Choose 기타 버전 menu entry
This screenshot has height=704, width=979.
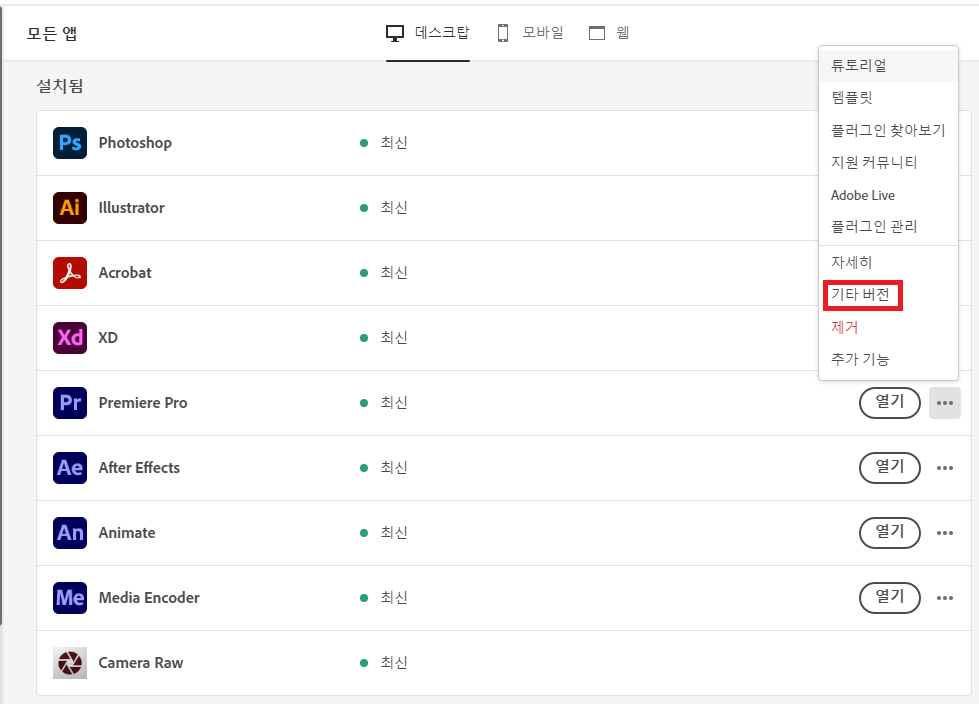(x=888, y=295)
